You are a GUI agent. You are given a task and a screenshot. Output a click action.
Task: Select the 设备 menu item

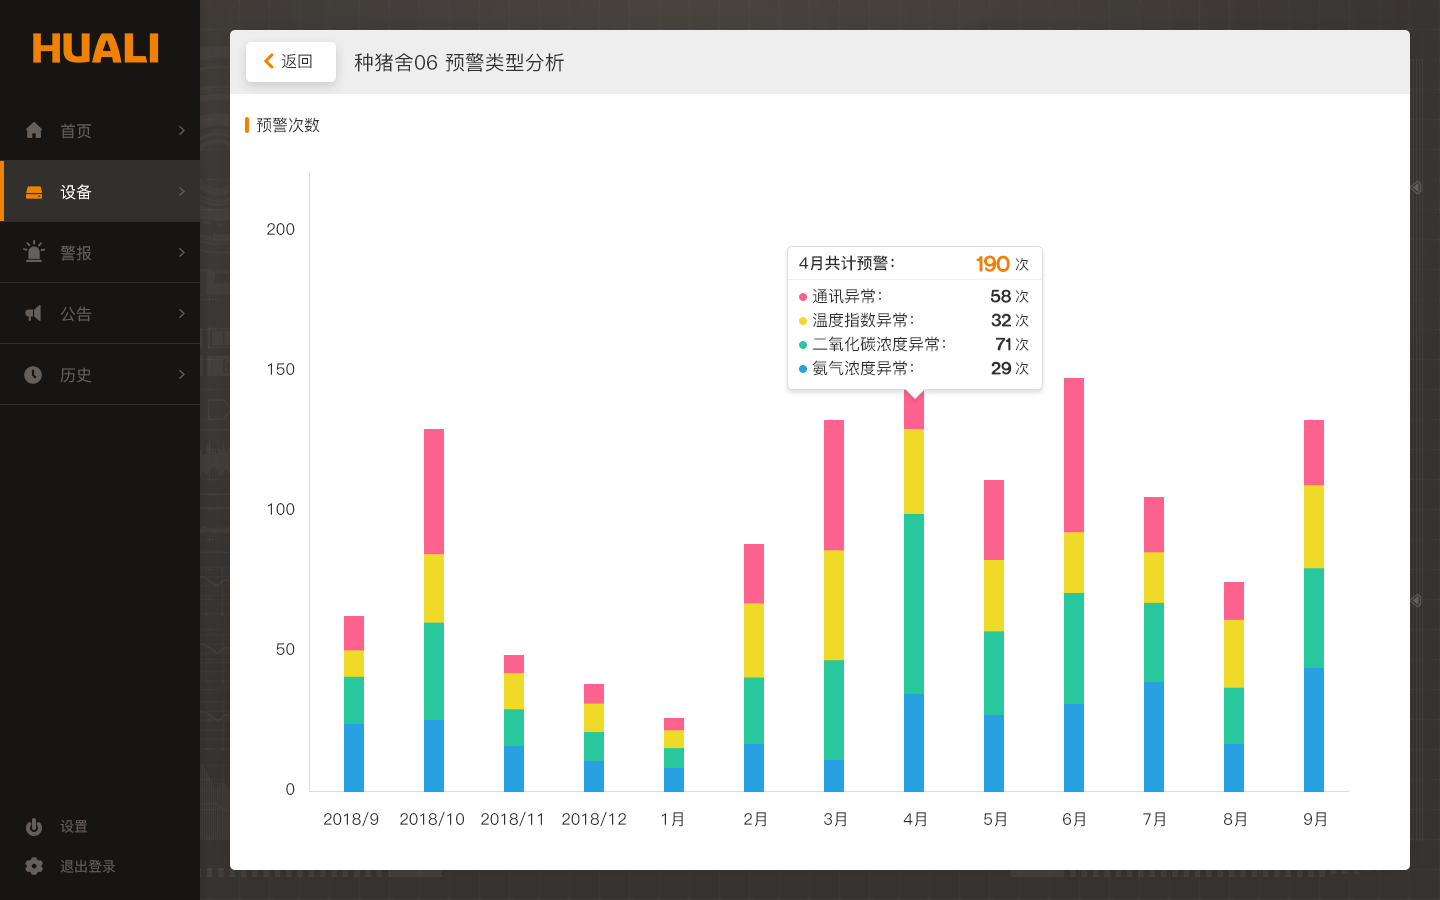tap(76, 192)
